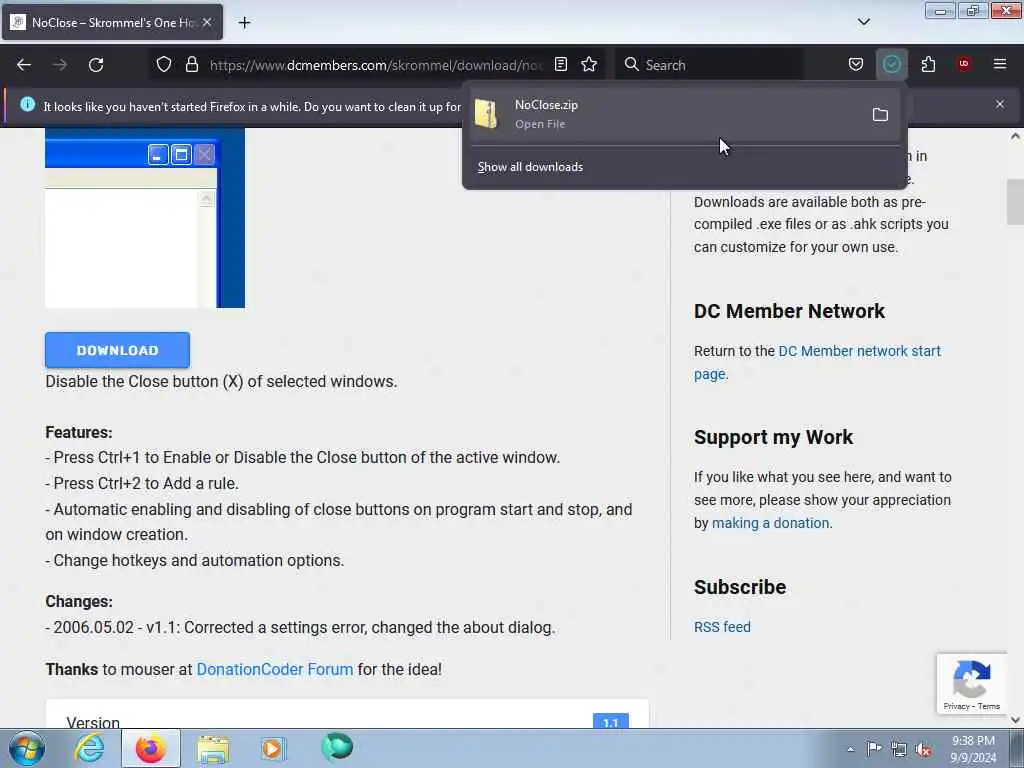This screenshot has width=1024, height=768.
Task: Click the forward navigation arrow
Action: pos(60,65)
